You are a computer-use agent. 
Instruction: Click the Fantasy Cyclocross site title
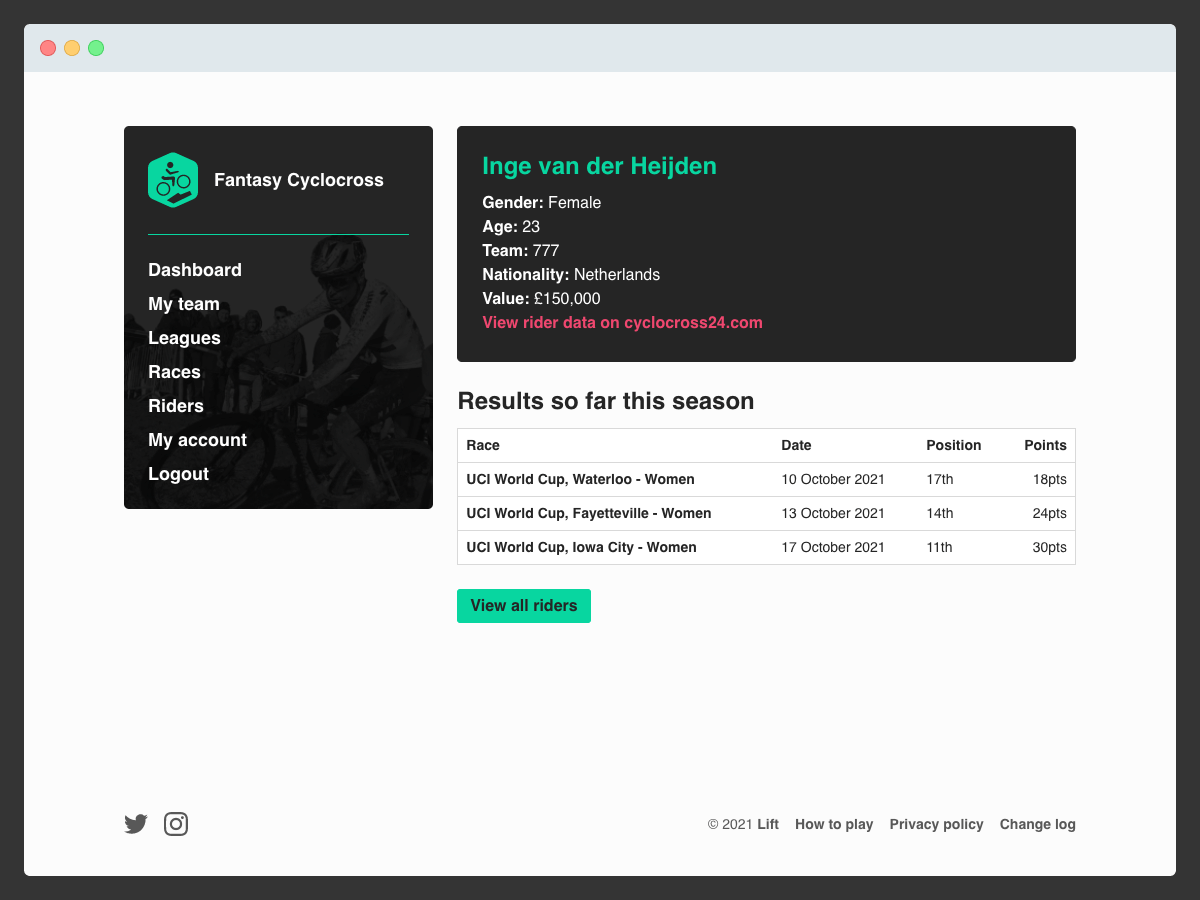(x=299, y=180)
